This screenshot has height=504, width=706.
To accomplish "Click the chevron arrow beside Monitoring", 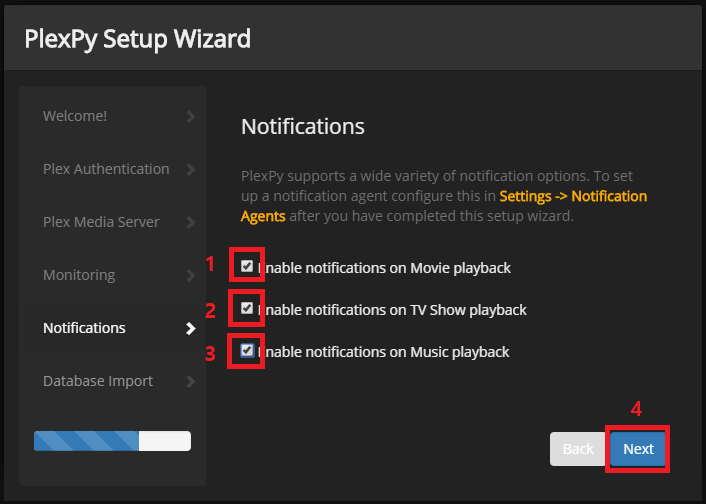I will [191, 276].
